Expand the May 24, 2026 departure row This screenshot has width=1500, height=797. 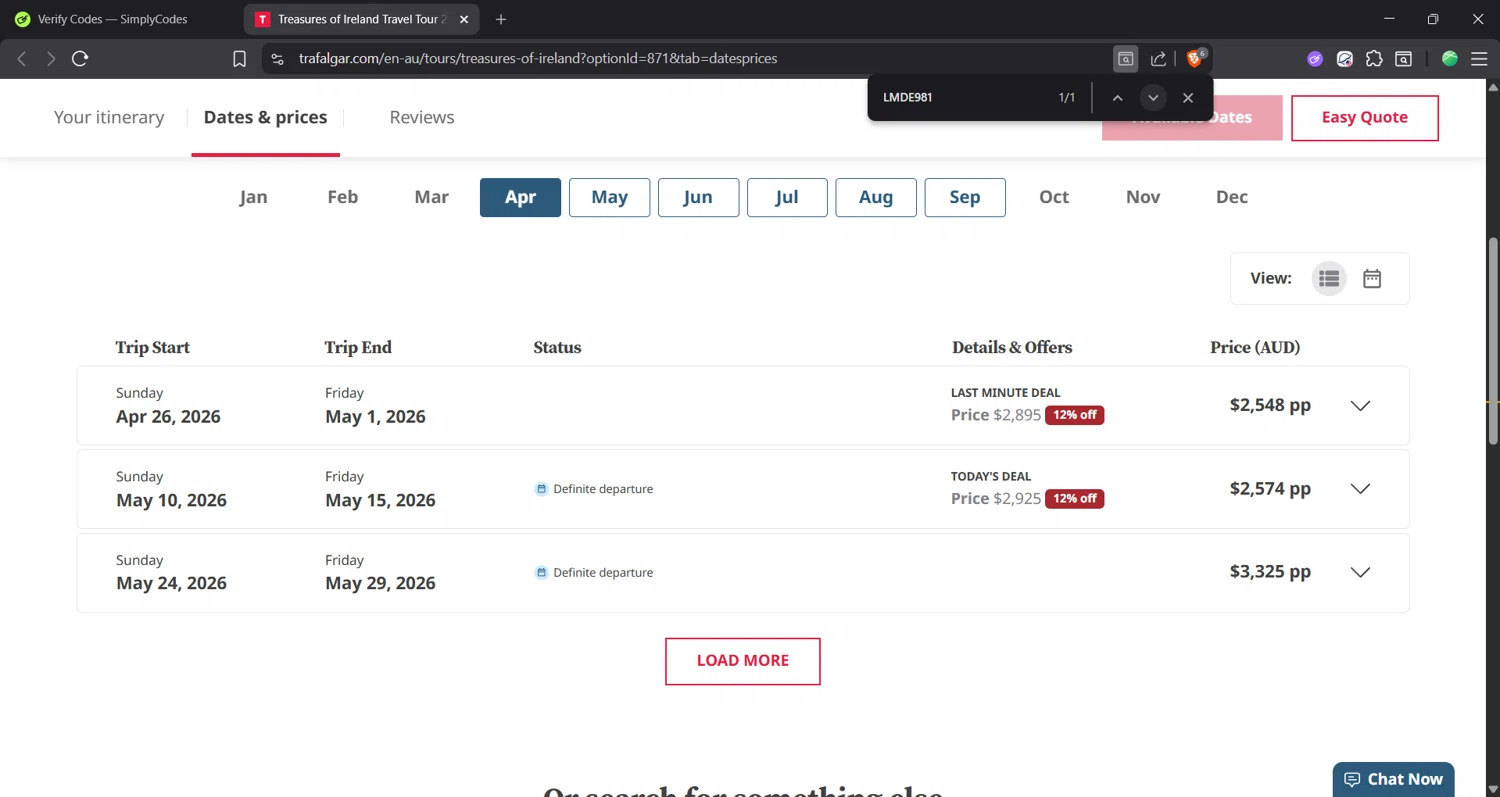1360,573
